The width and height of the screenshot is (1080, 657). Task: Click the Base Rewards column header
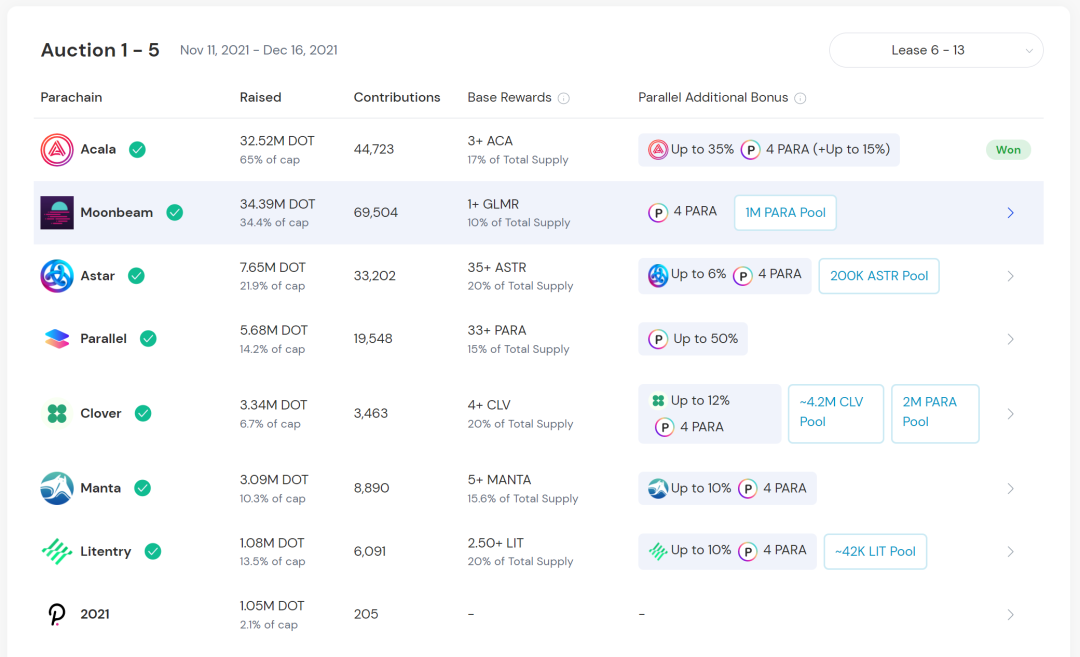509,98
